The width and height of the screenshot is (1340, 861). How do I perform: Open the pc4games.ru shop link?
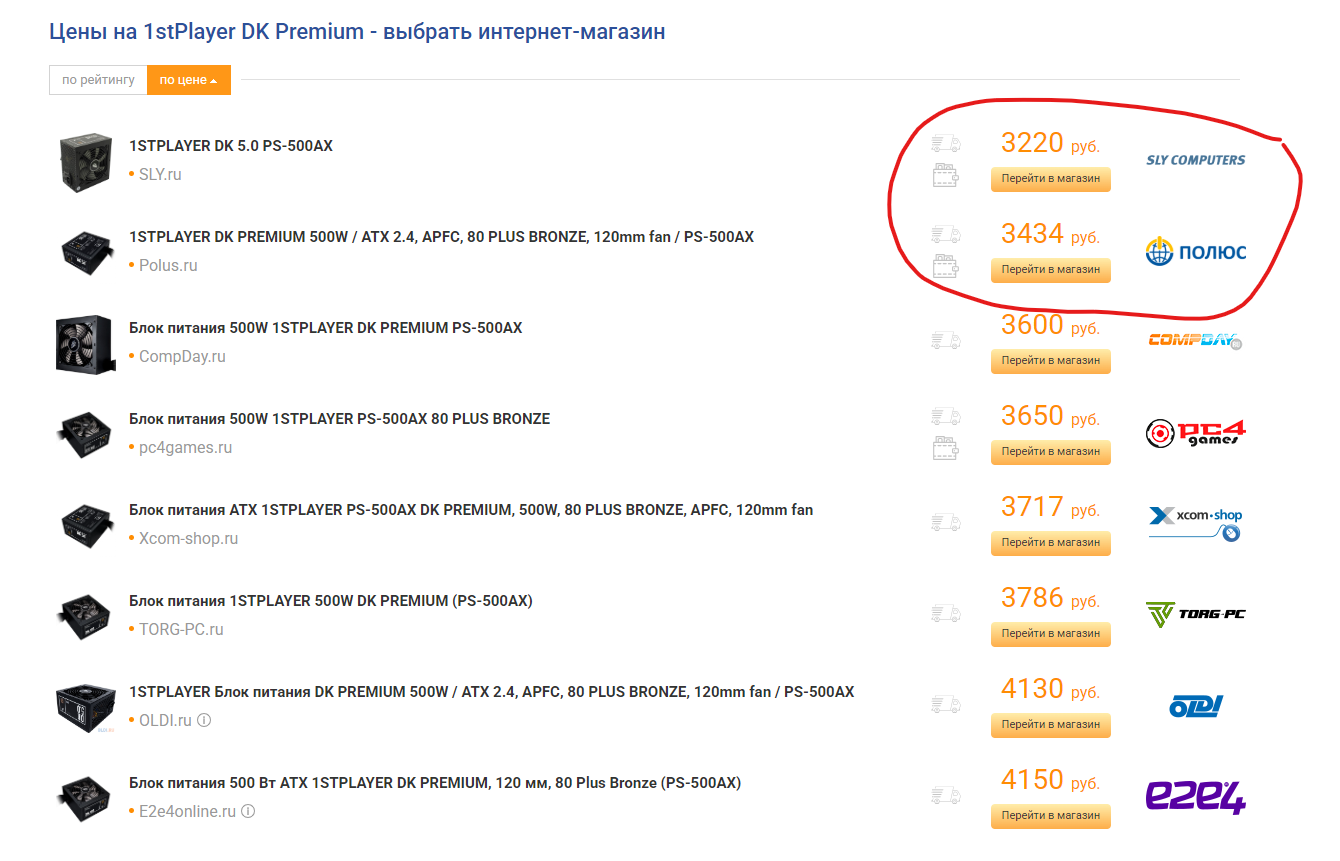coord(185,447)
